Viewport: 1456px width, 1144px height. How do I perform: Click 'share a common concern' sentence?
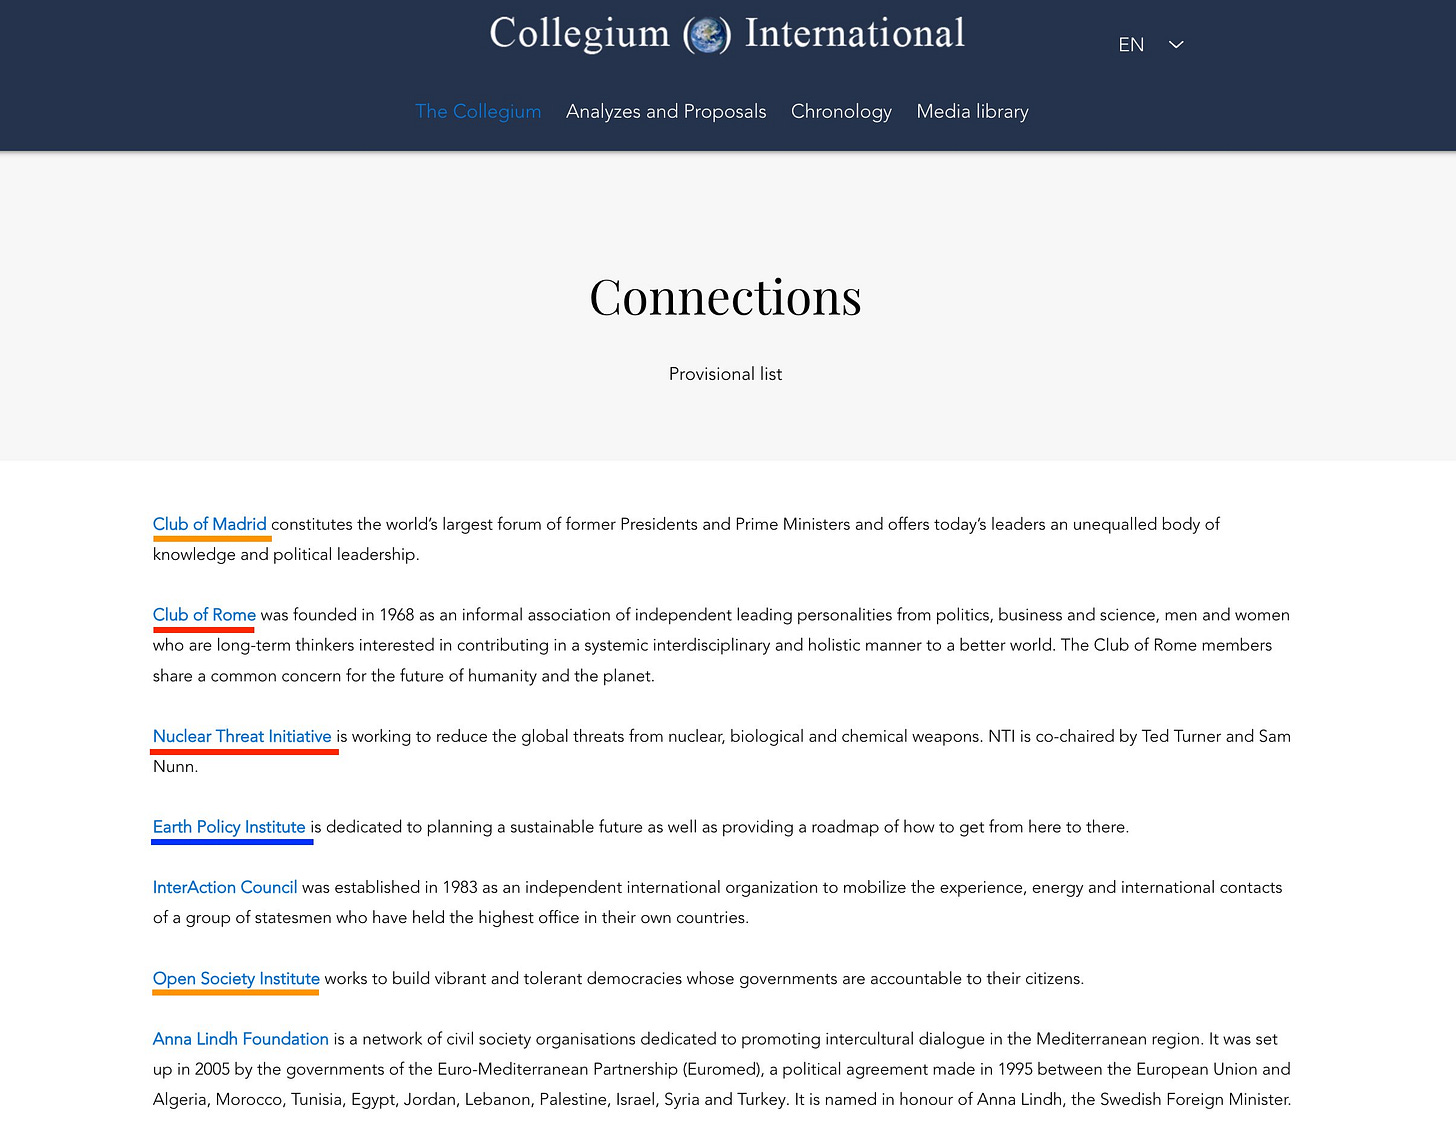(404, 676)
